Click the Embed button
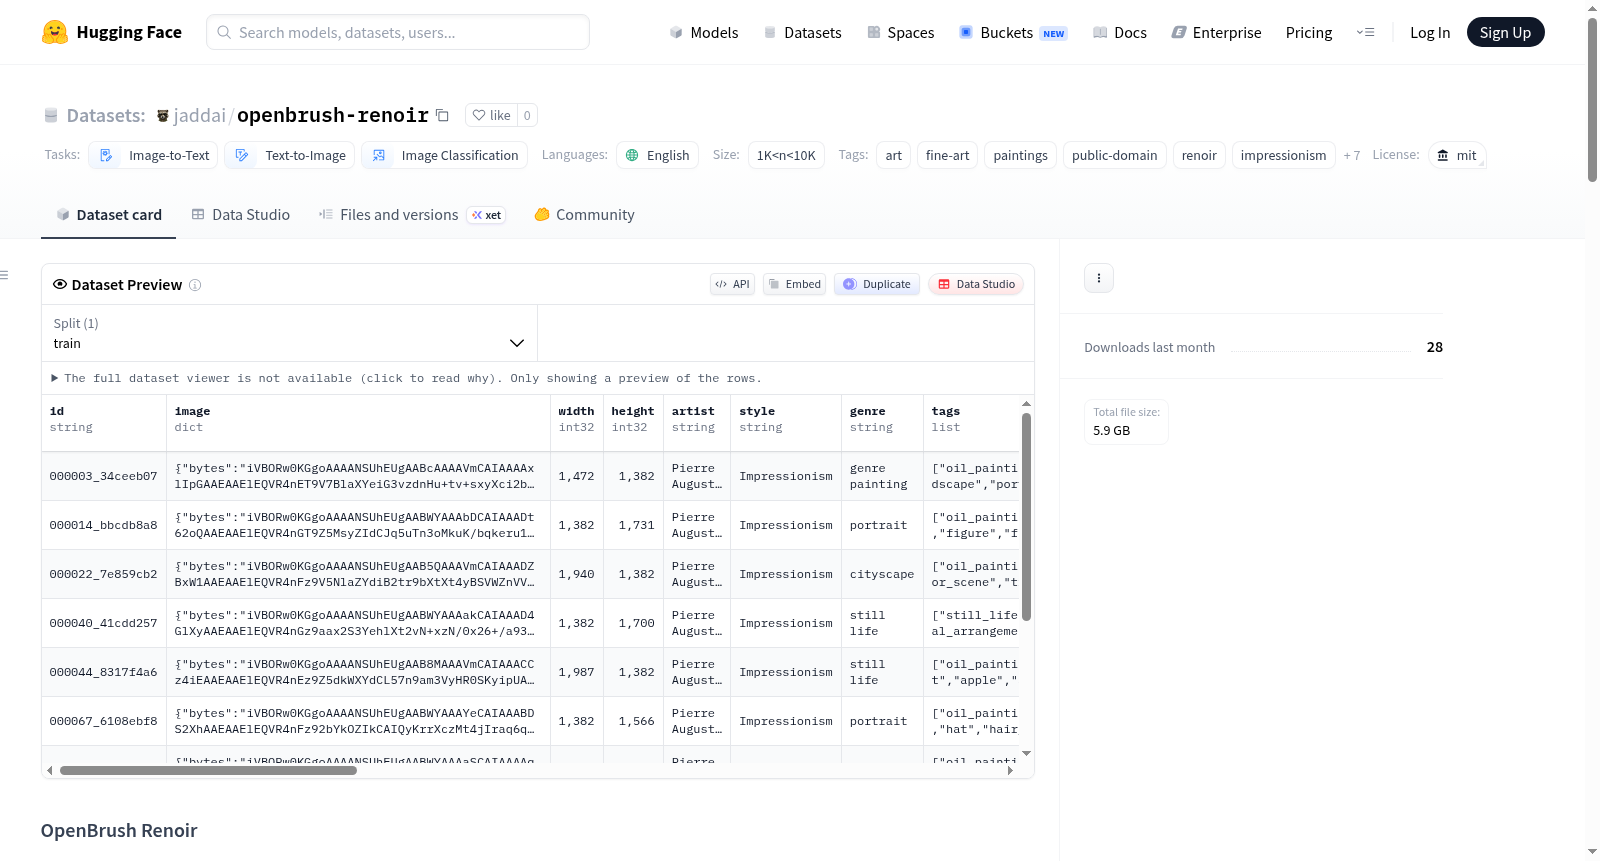Viewport: 1600px width, 861px height. point(794,284)
